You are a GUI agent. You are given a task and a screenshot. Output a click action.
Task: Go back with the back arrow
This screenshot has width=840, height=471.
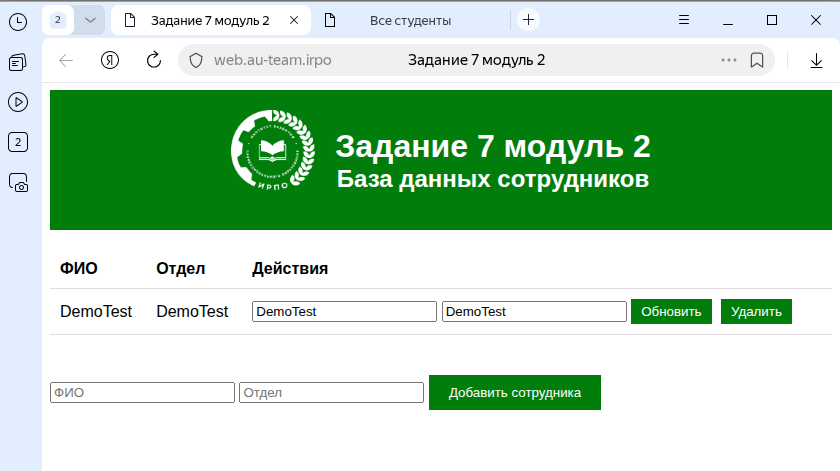point(66,61)
